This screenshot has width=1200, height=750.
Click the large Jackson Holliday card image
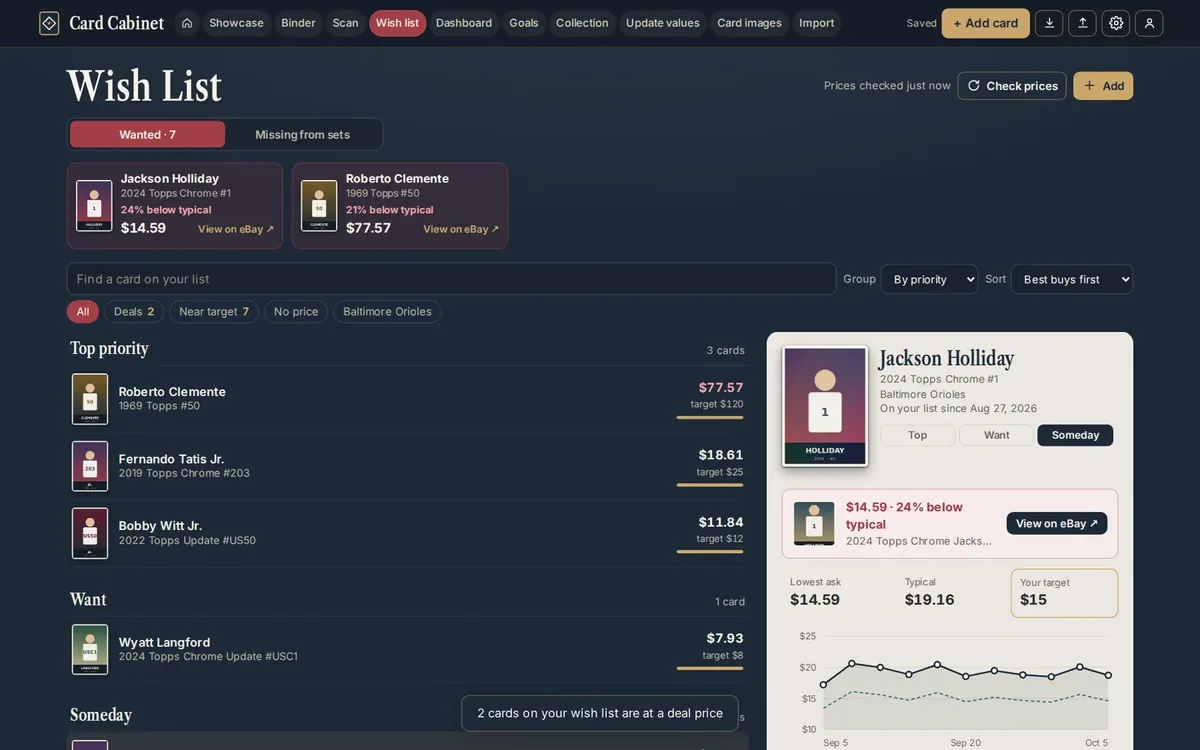[x=825, y=406]
